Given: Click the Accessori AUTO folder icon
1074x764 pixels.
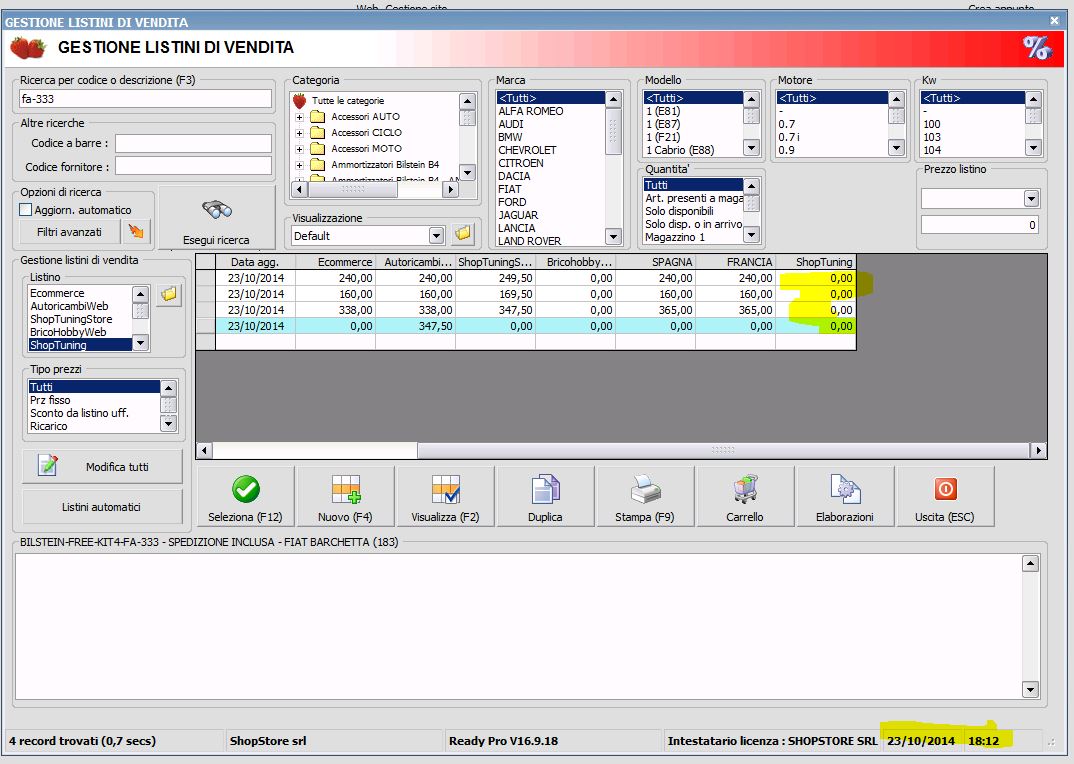Looking at the screenshot, I should click(317, 116).
